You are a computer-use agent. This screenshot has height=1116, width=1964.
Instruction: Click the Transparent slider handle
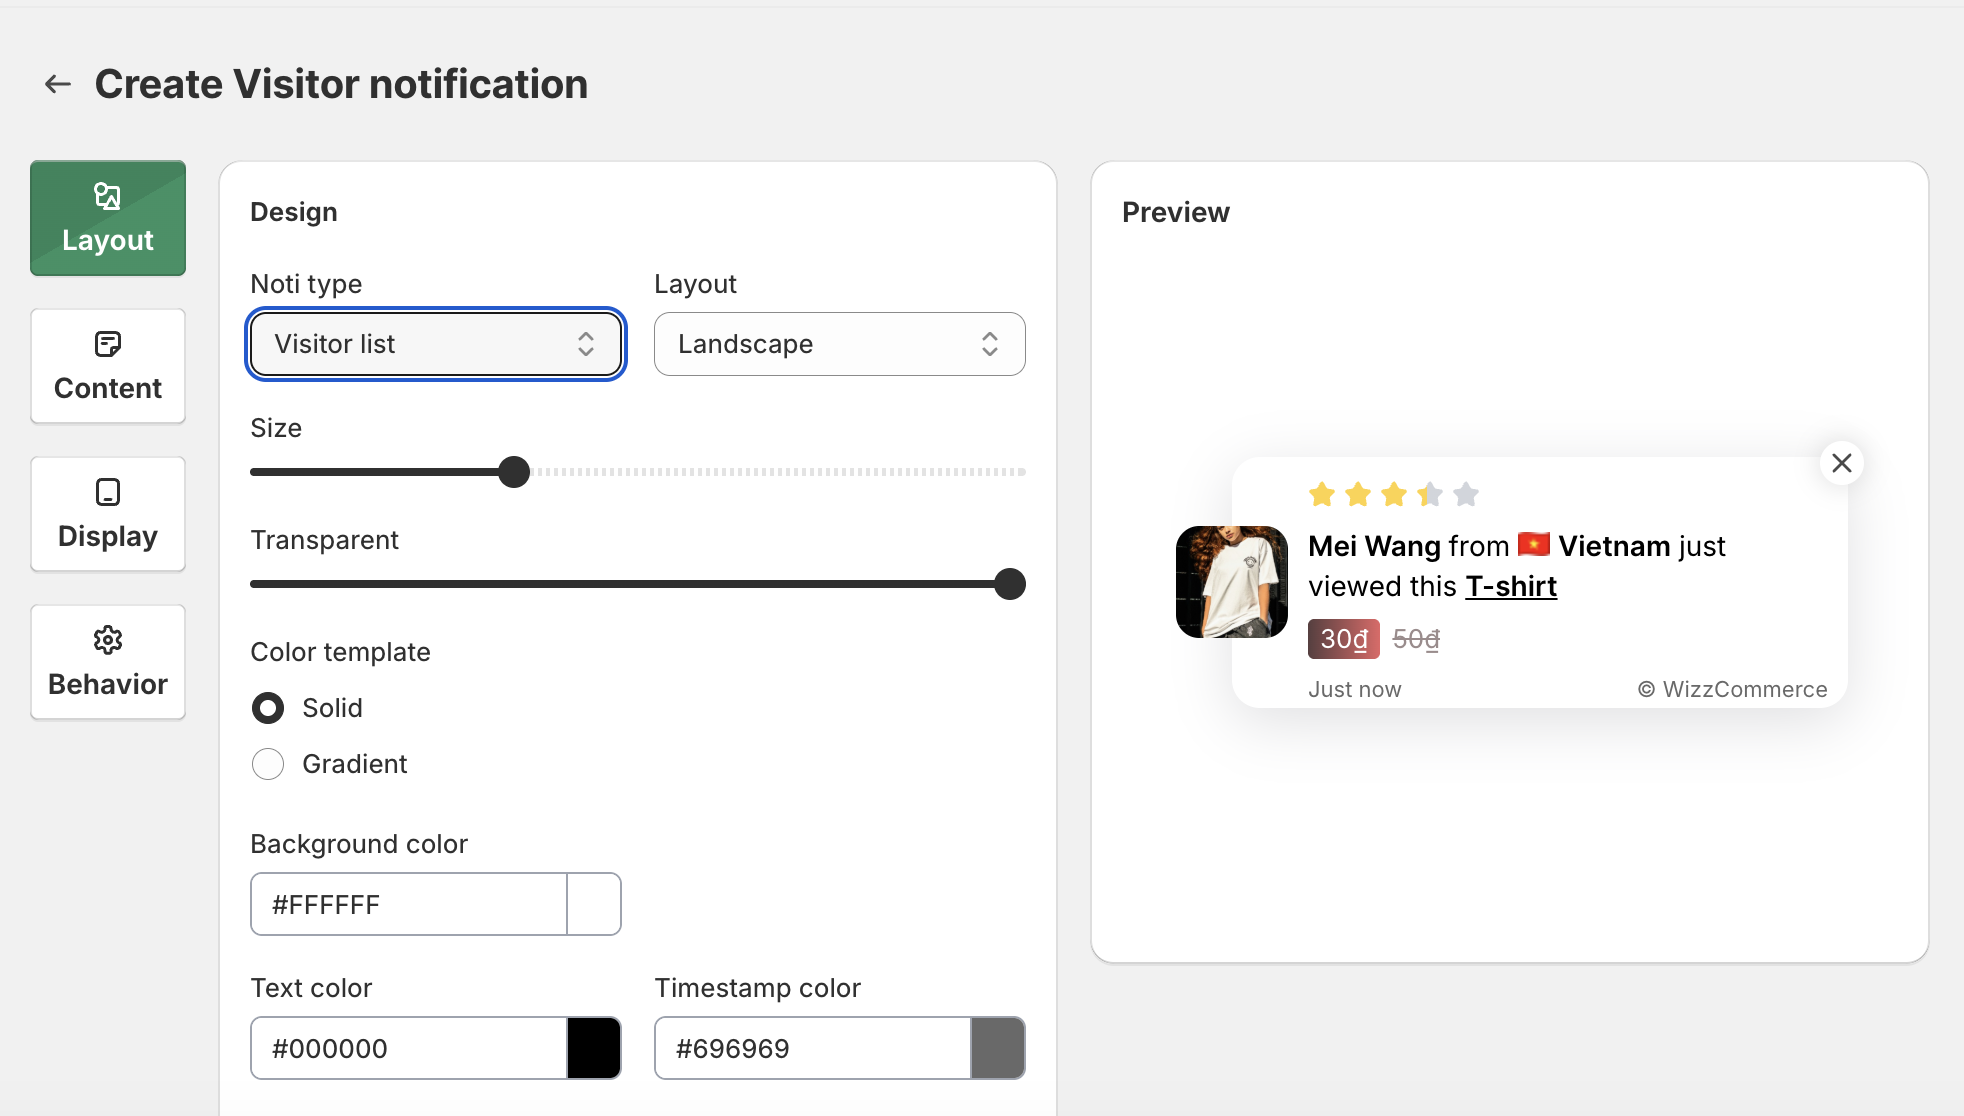click(x=1010, y=584)
